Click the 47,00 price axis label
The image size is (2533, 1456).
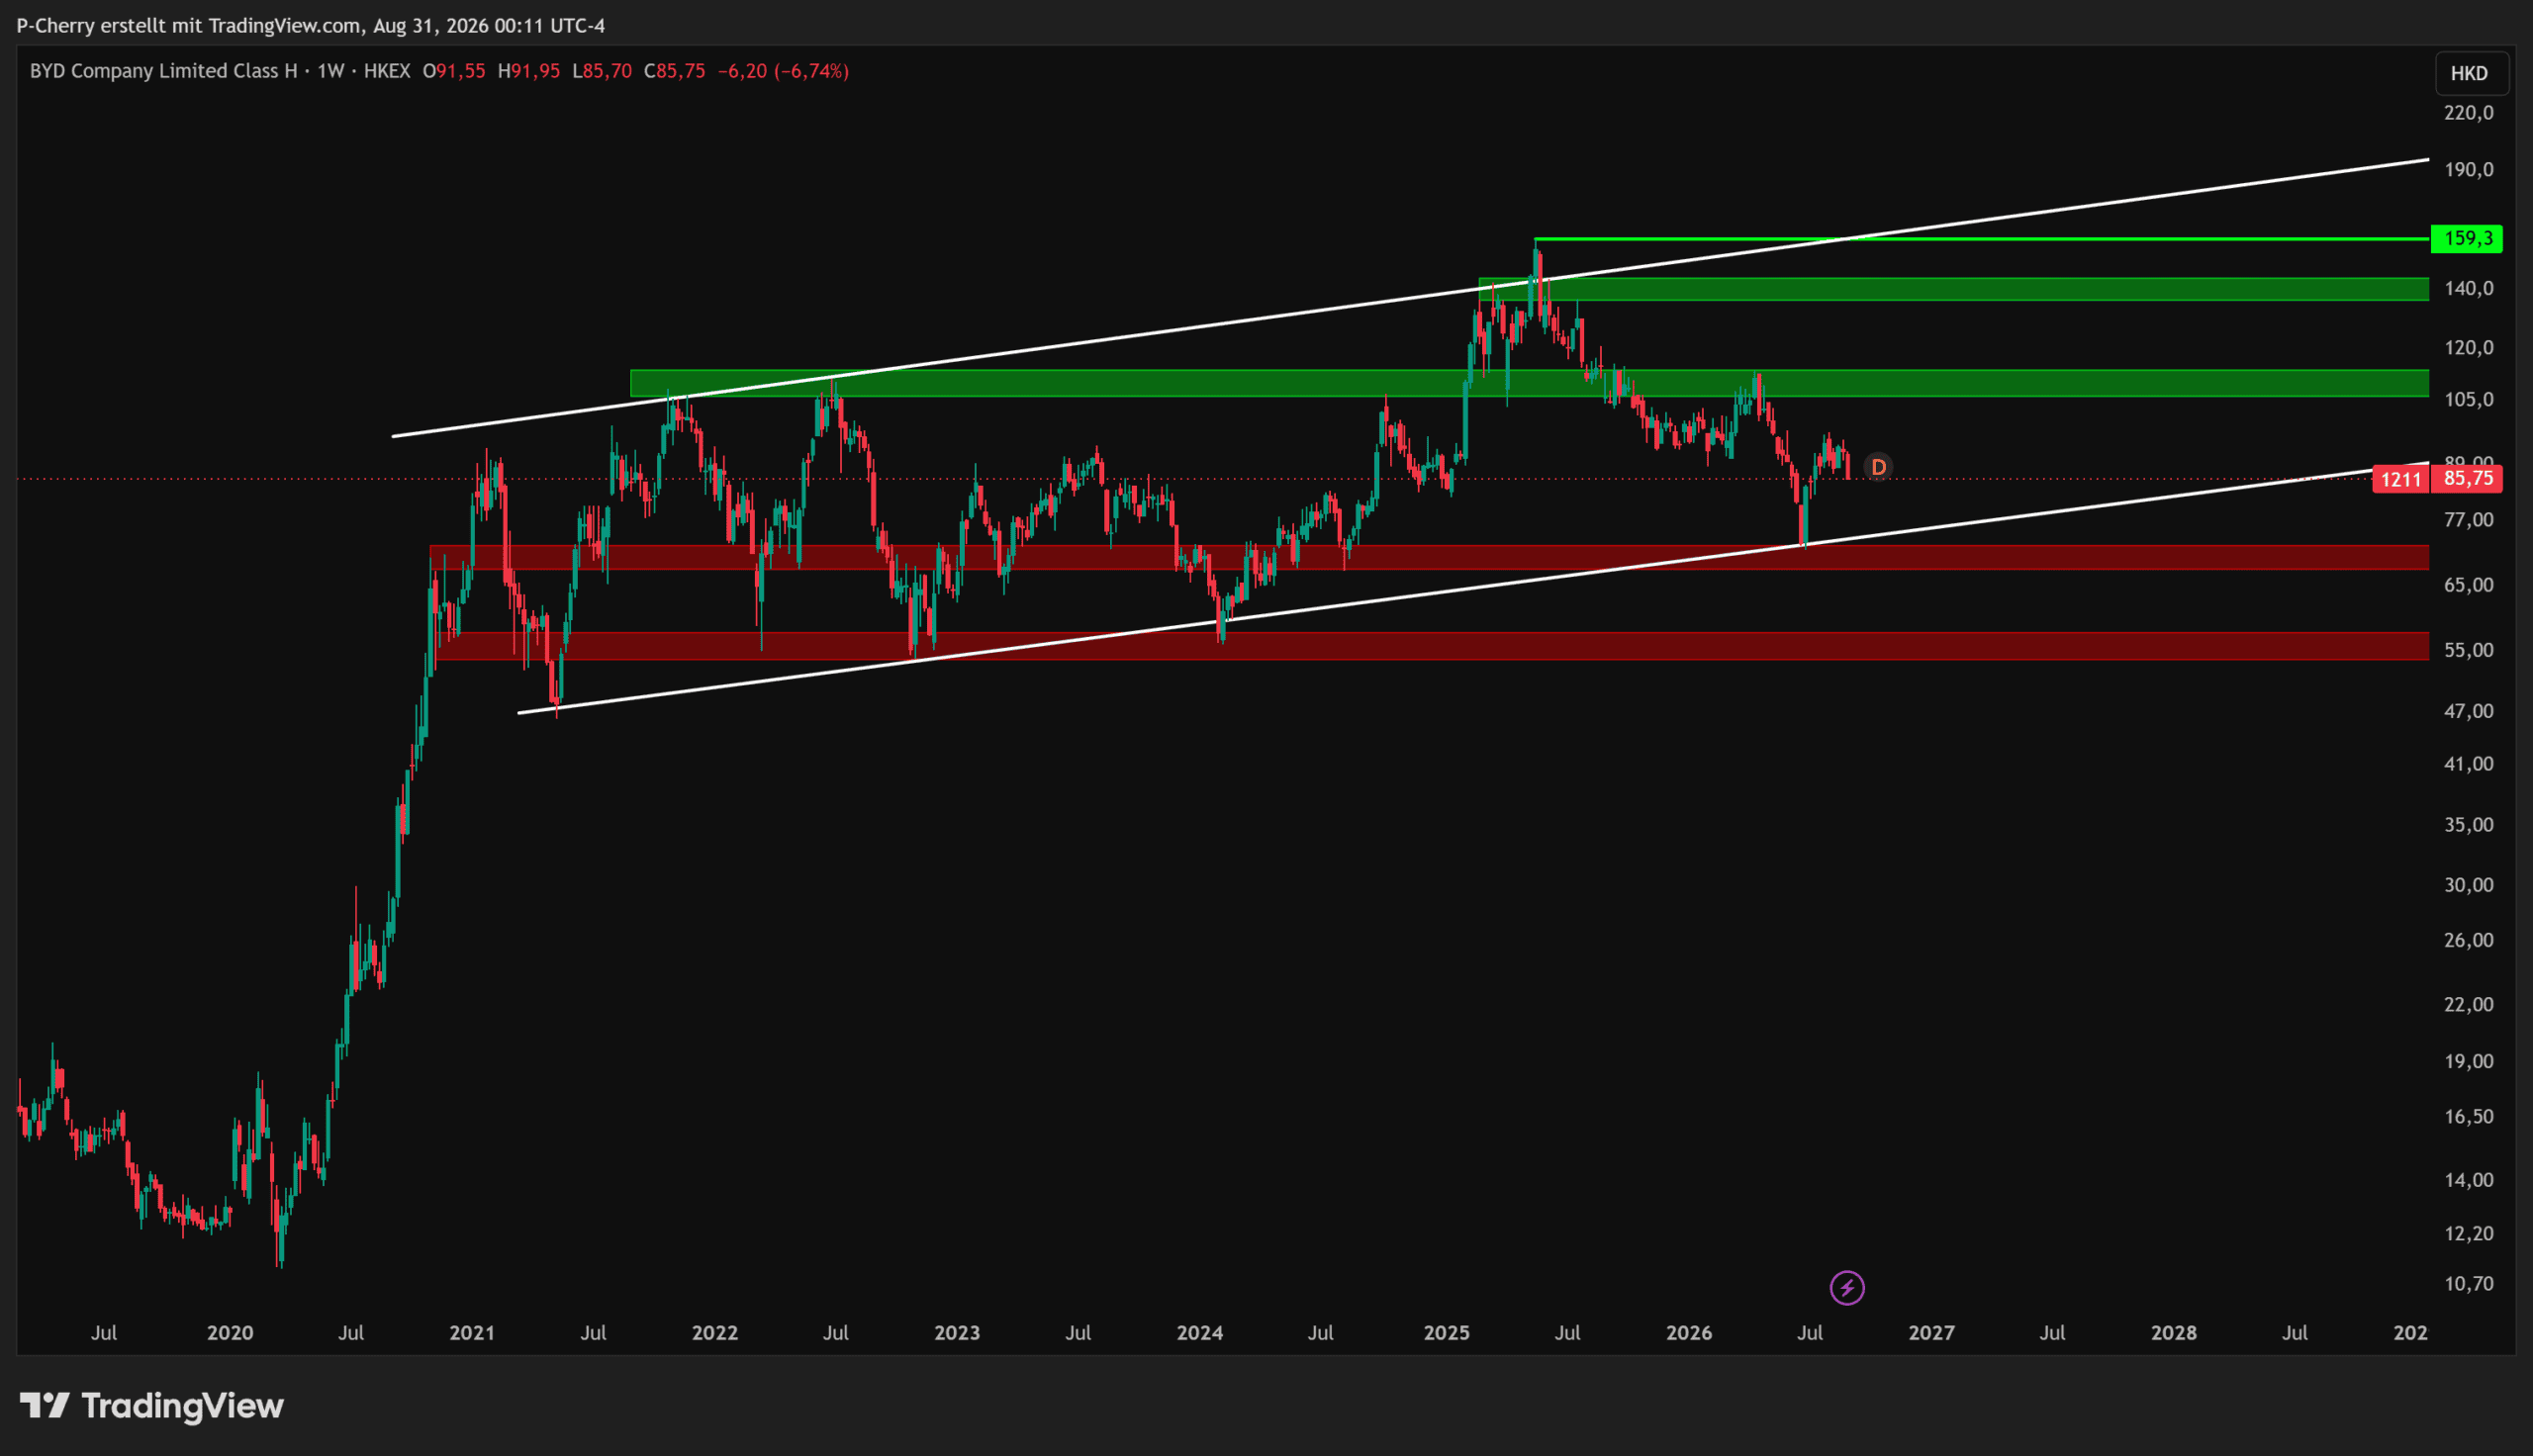tap(2469, 710)
